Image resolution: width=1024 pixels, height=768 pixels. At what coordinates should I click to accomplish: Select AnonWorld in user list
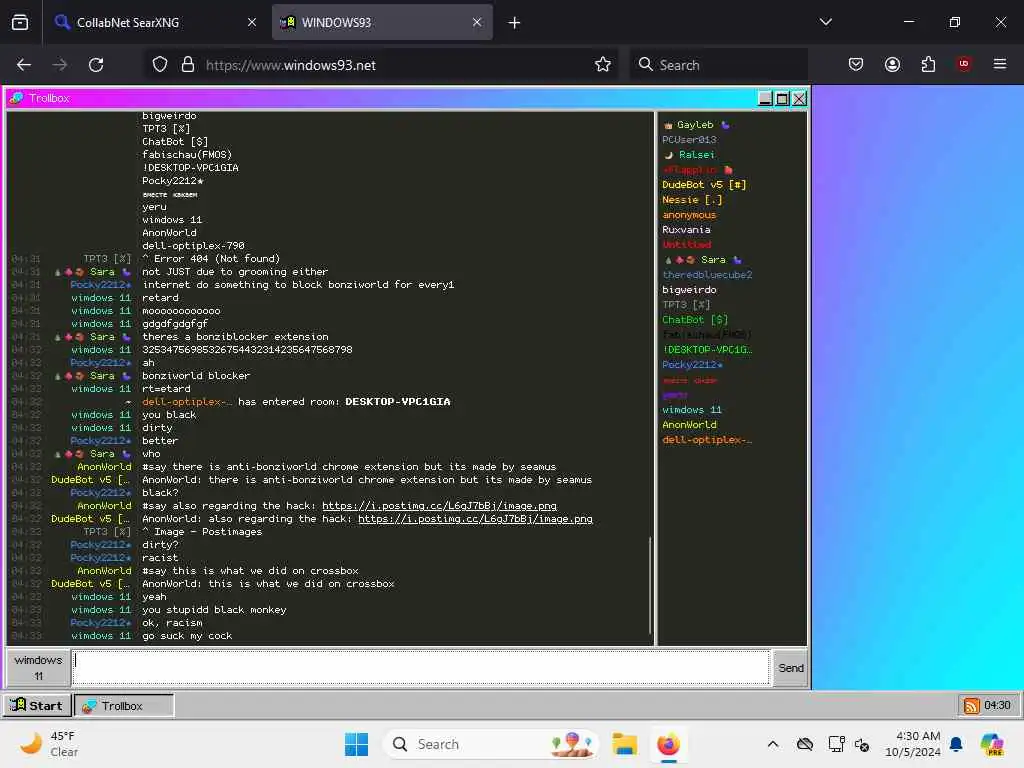(689, 425)
